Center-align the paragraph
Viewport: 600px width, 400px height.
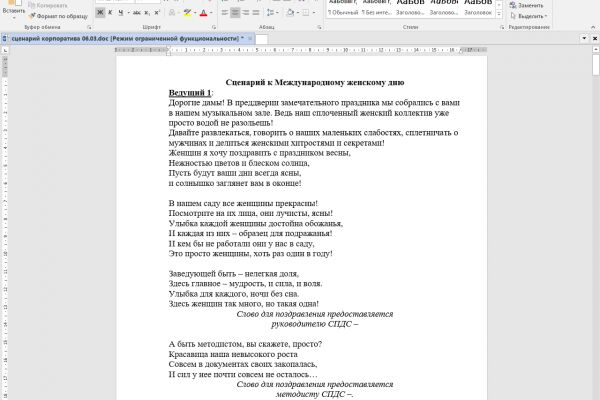click(x=235, y=13)
